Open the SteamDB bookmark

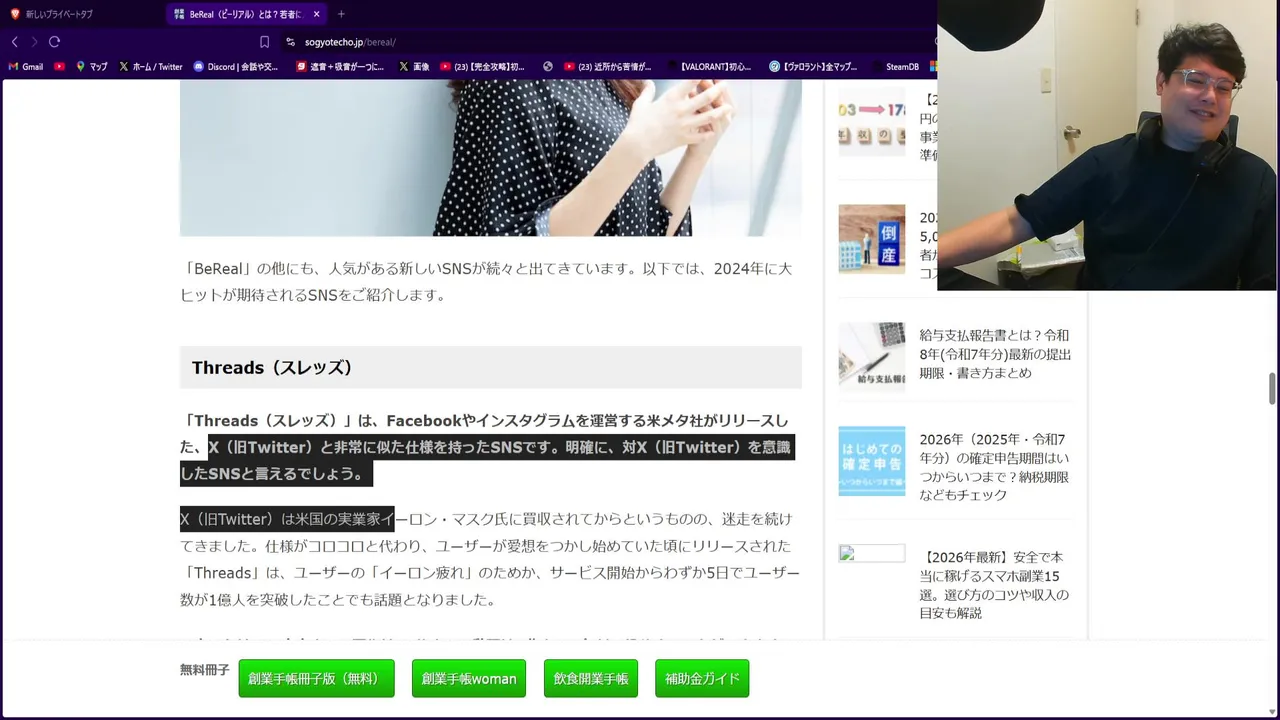pos(894,67)
